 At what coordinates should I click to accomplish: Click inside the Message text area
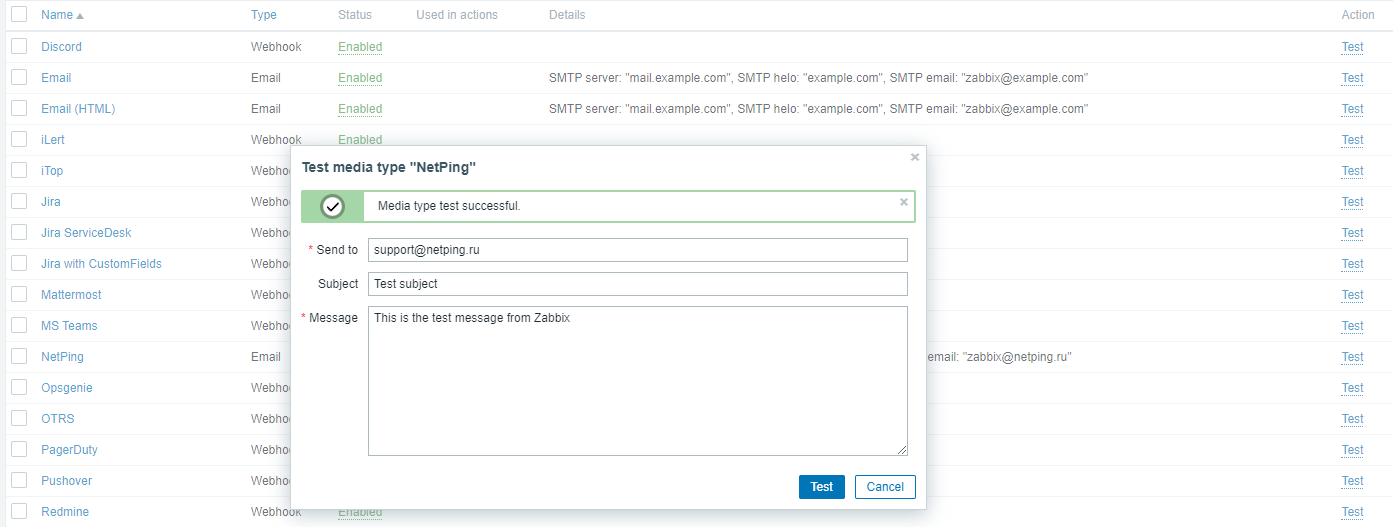637,381
